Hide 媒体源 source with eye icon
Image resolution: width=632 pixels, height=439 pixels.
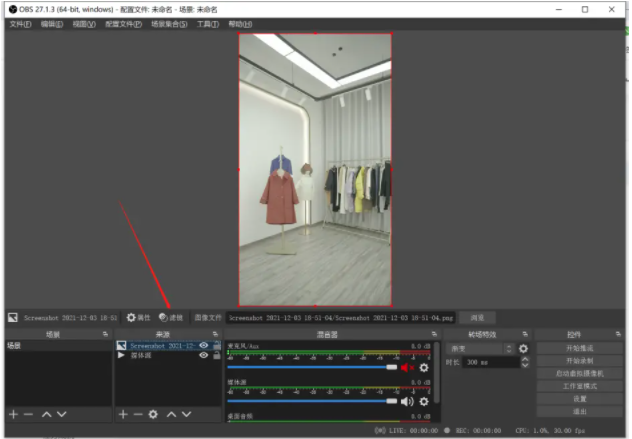click(x=204, y=355)
